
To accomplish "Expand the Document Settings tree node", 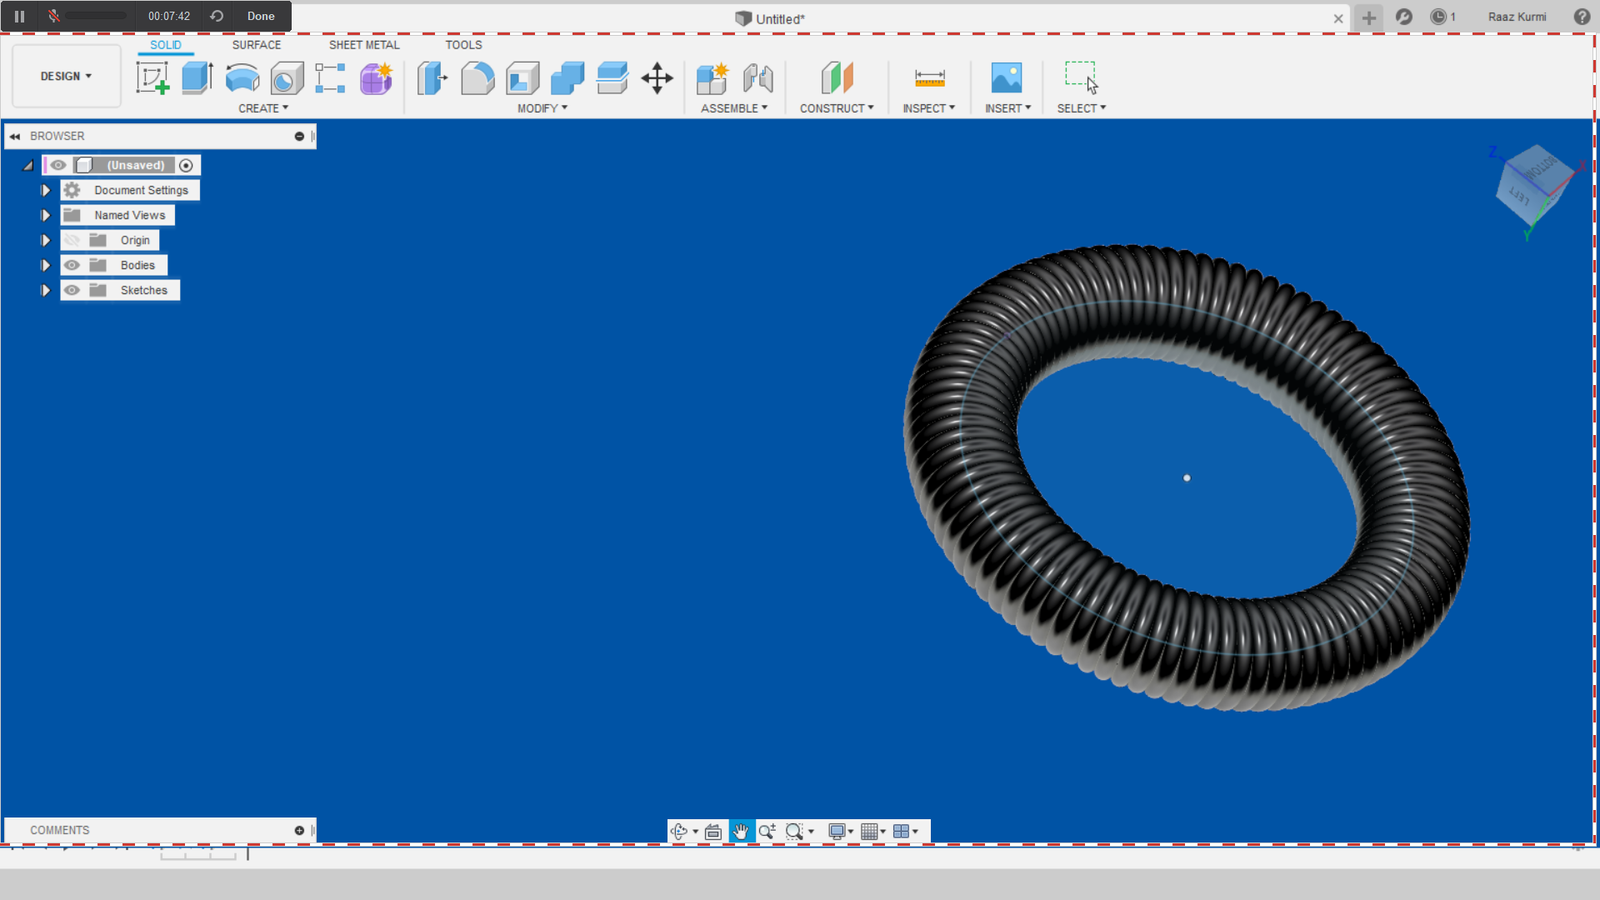I will [x=45, y=190].
